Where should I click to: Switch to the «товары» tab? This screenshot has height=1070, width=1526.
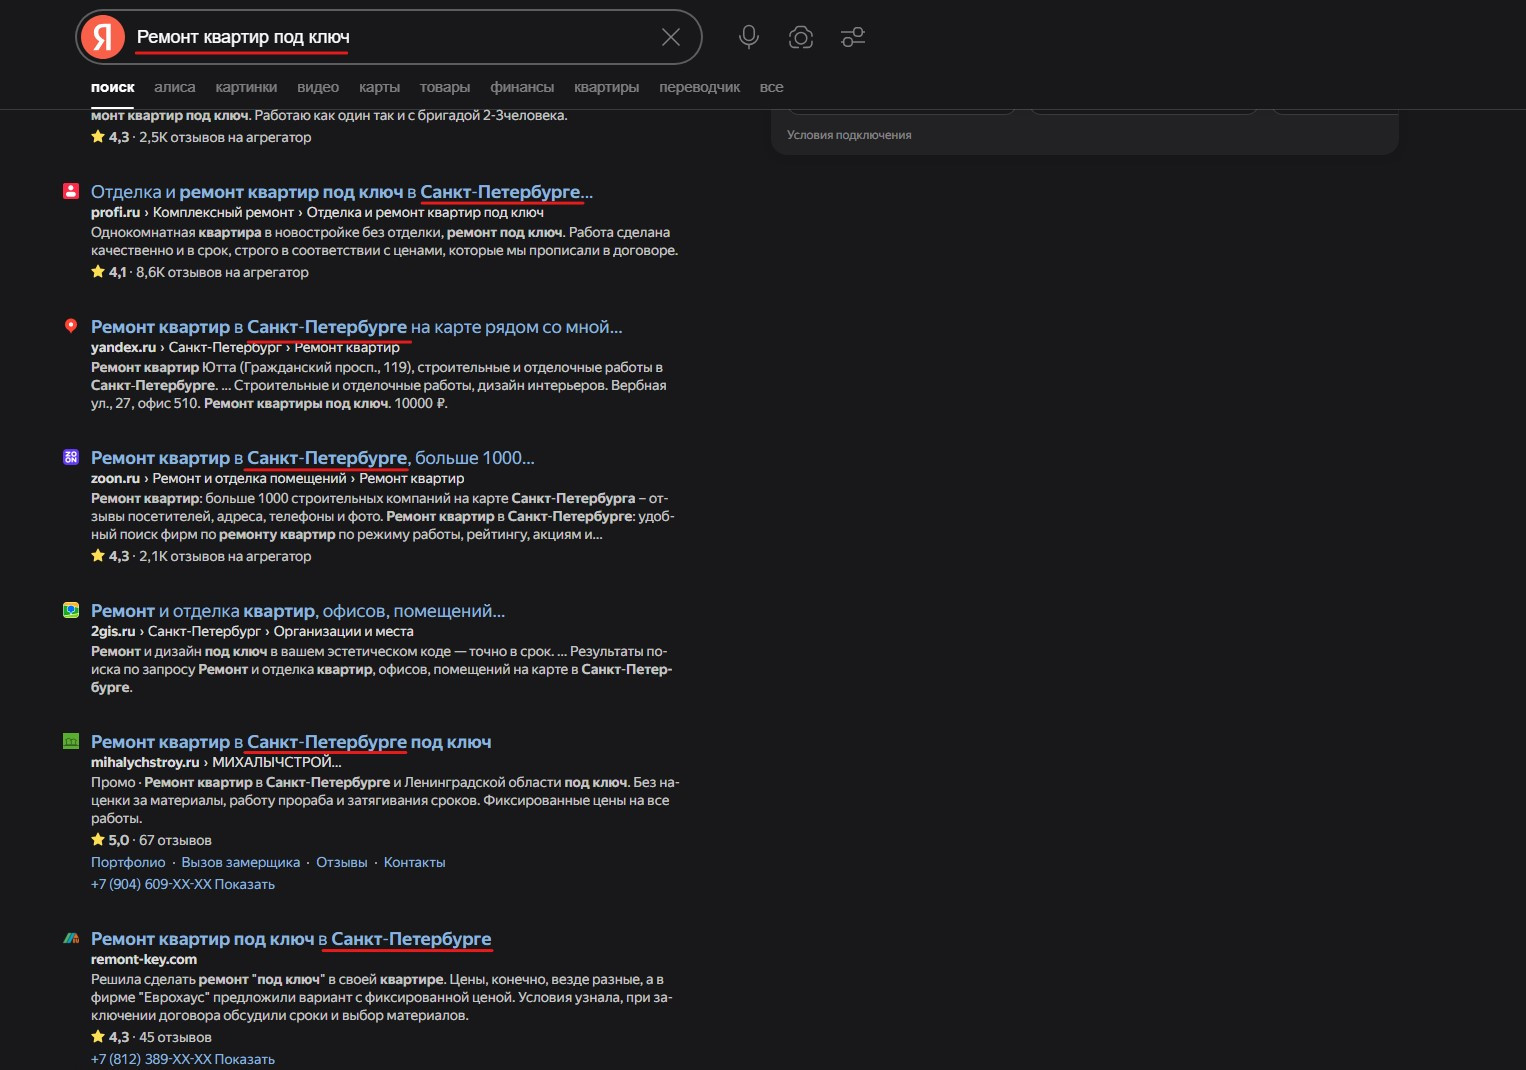[x=445, y=87]
